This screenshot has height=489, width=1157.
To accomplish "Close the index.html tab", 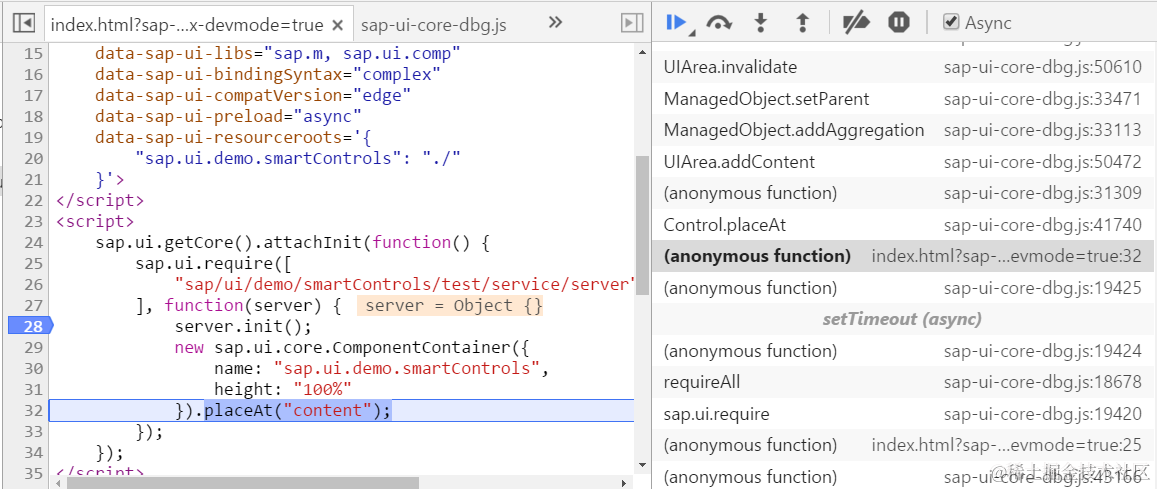I will coord(337,25).
